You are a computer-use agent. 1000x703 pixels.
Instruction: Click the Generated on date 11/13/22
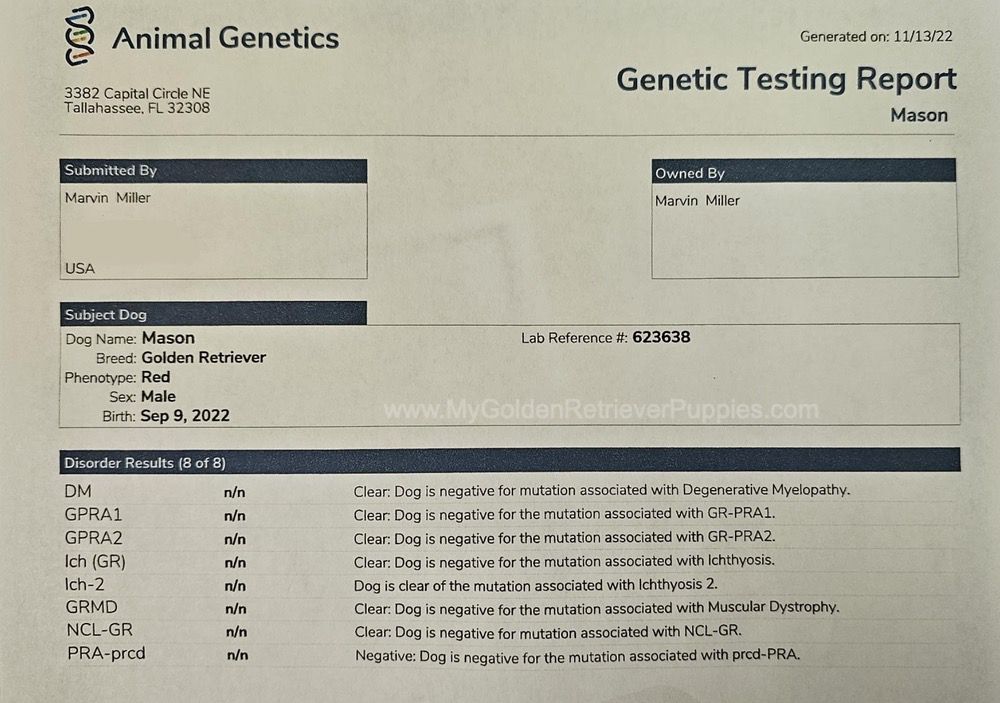point(922,36)
